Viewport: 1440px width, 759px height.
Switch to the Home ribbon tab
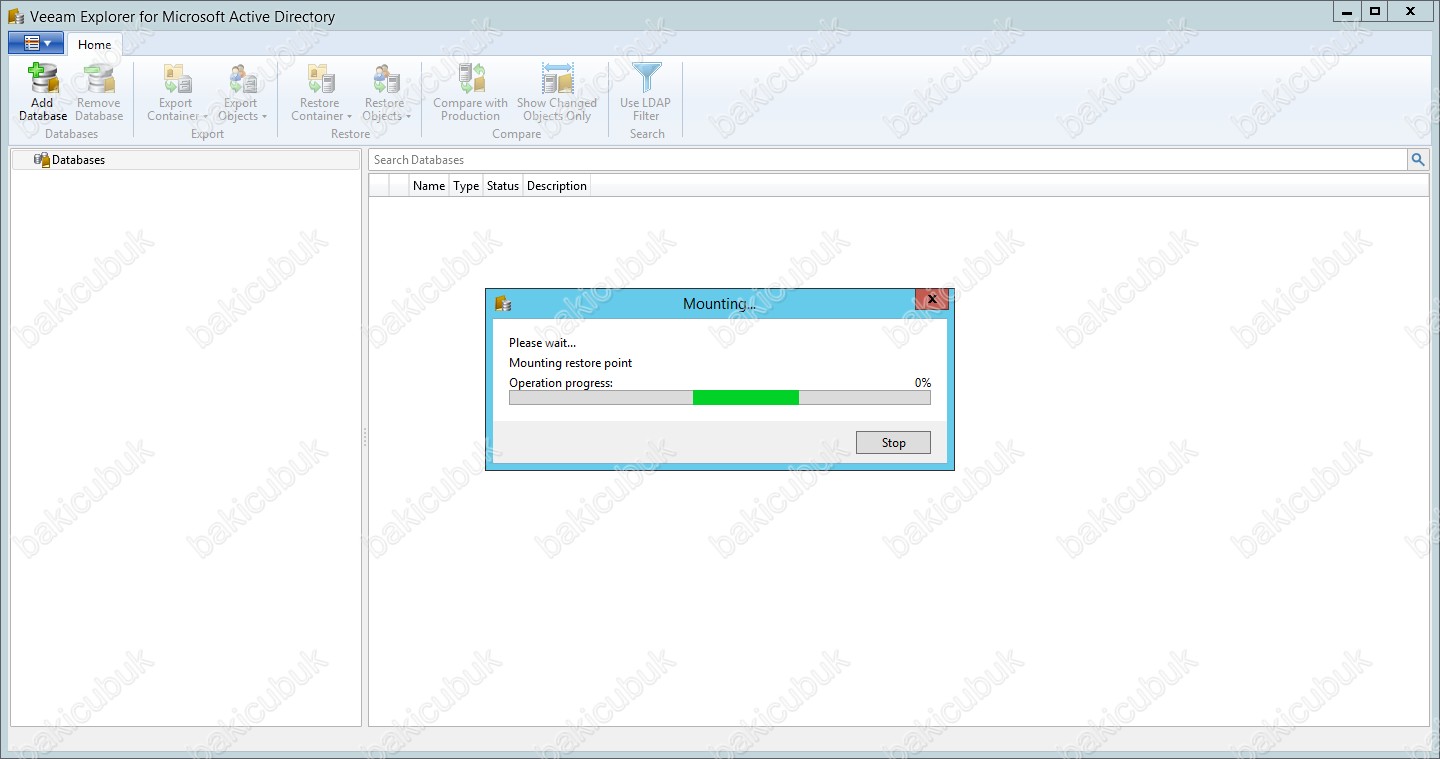(95, 44)
